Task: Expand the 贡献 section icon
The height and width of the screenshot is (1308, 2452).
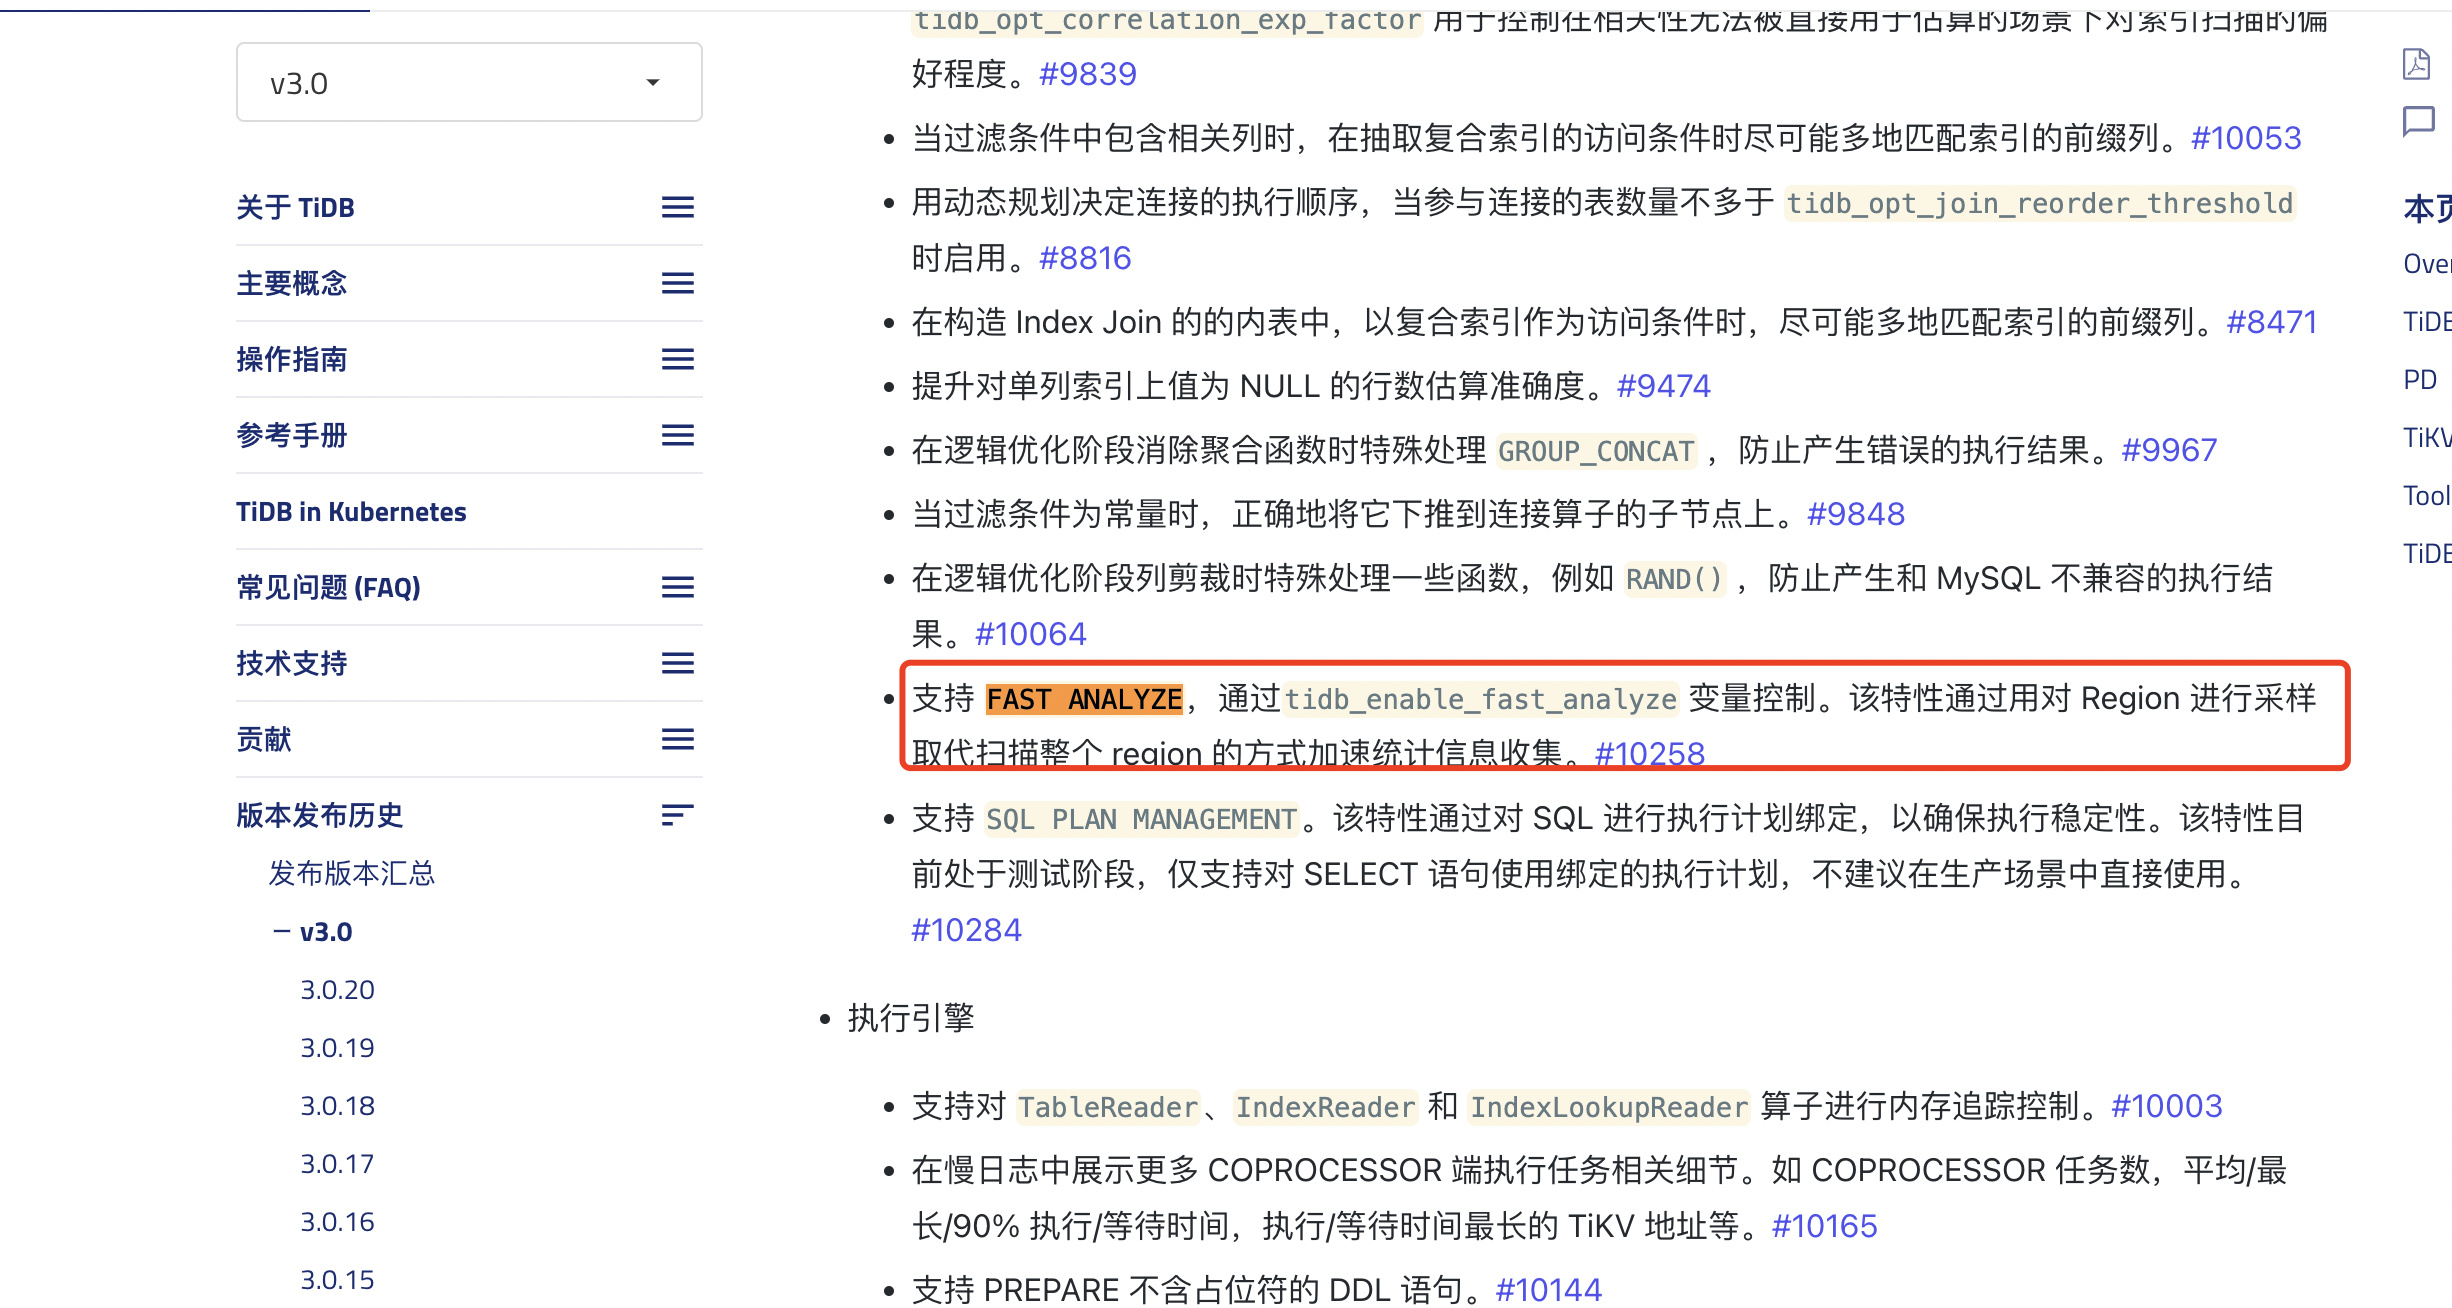Action: click(x=677, y=739)
